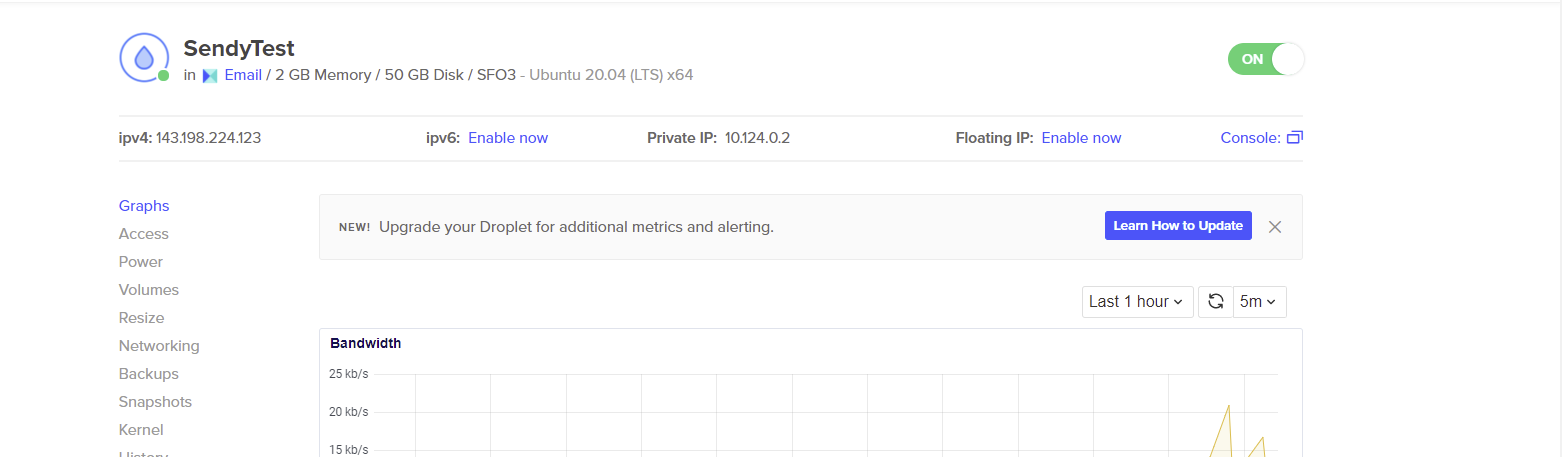Enable Floating IP via Enable now link
This screenshot has width=1562, height=457.
[x=1081, y=138]
